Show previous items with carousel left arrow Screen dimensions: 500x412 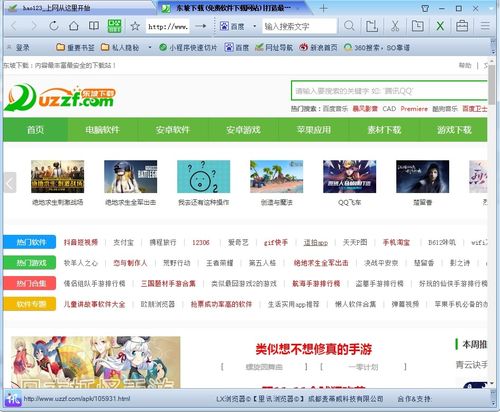point(10,183)
